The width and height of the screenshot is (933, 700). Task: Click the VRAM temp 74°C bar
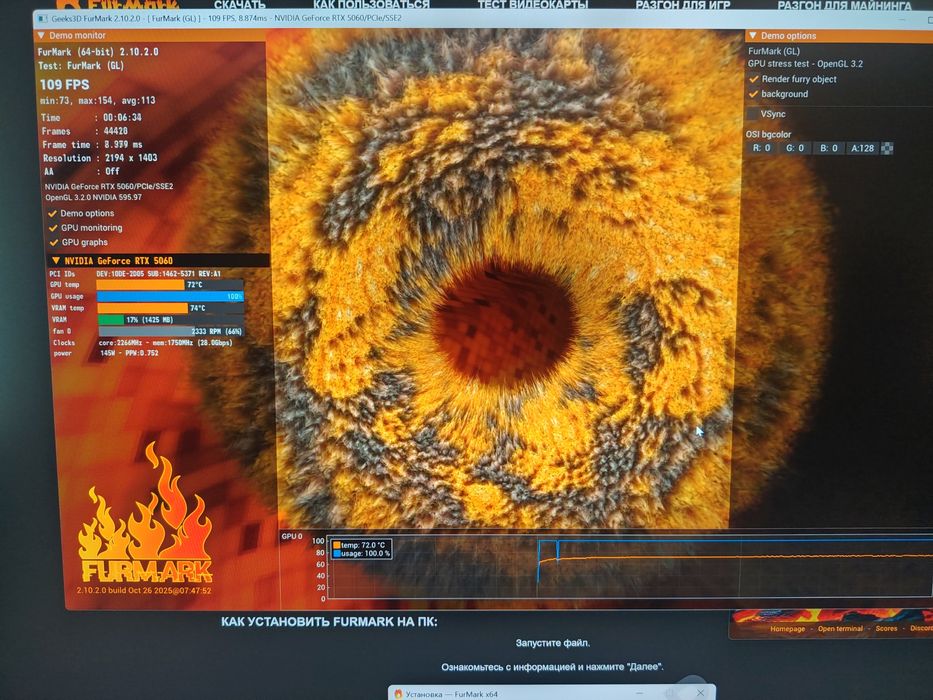tap(171, 308)
